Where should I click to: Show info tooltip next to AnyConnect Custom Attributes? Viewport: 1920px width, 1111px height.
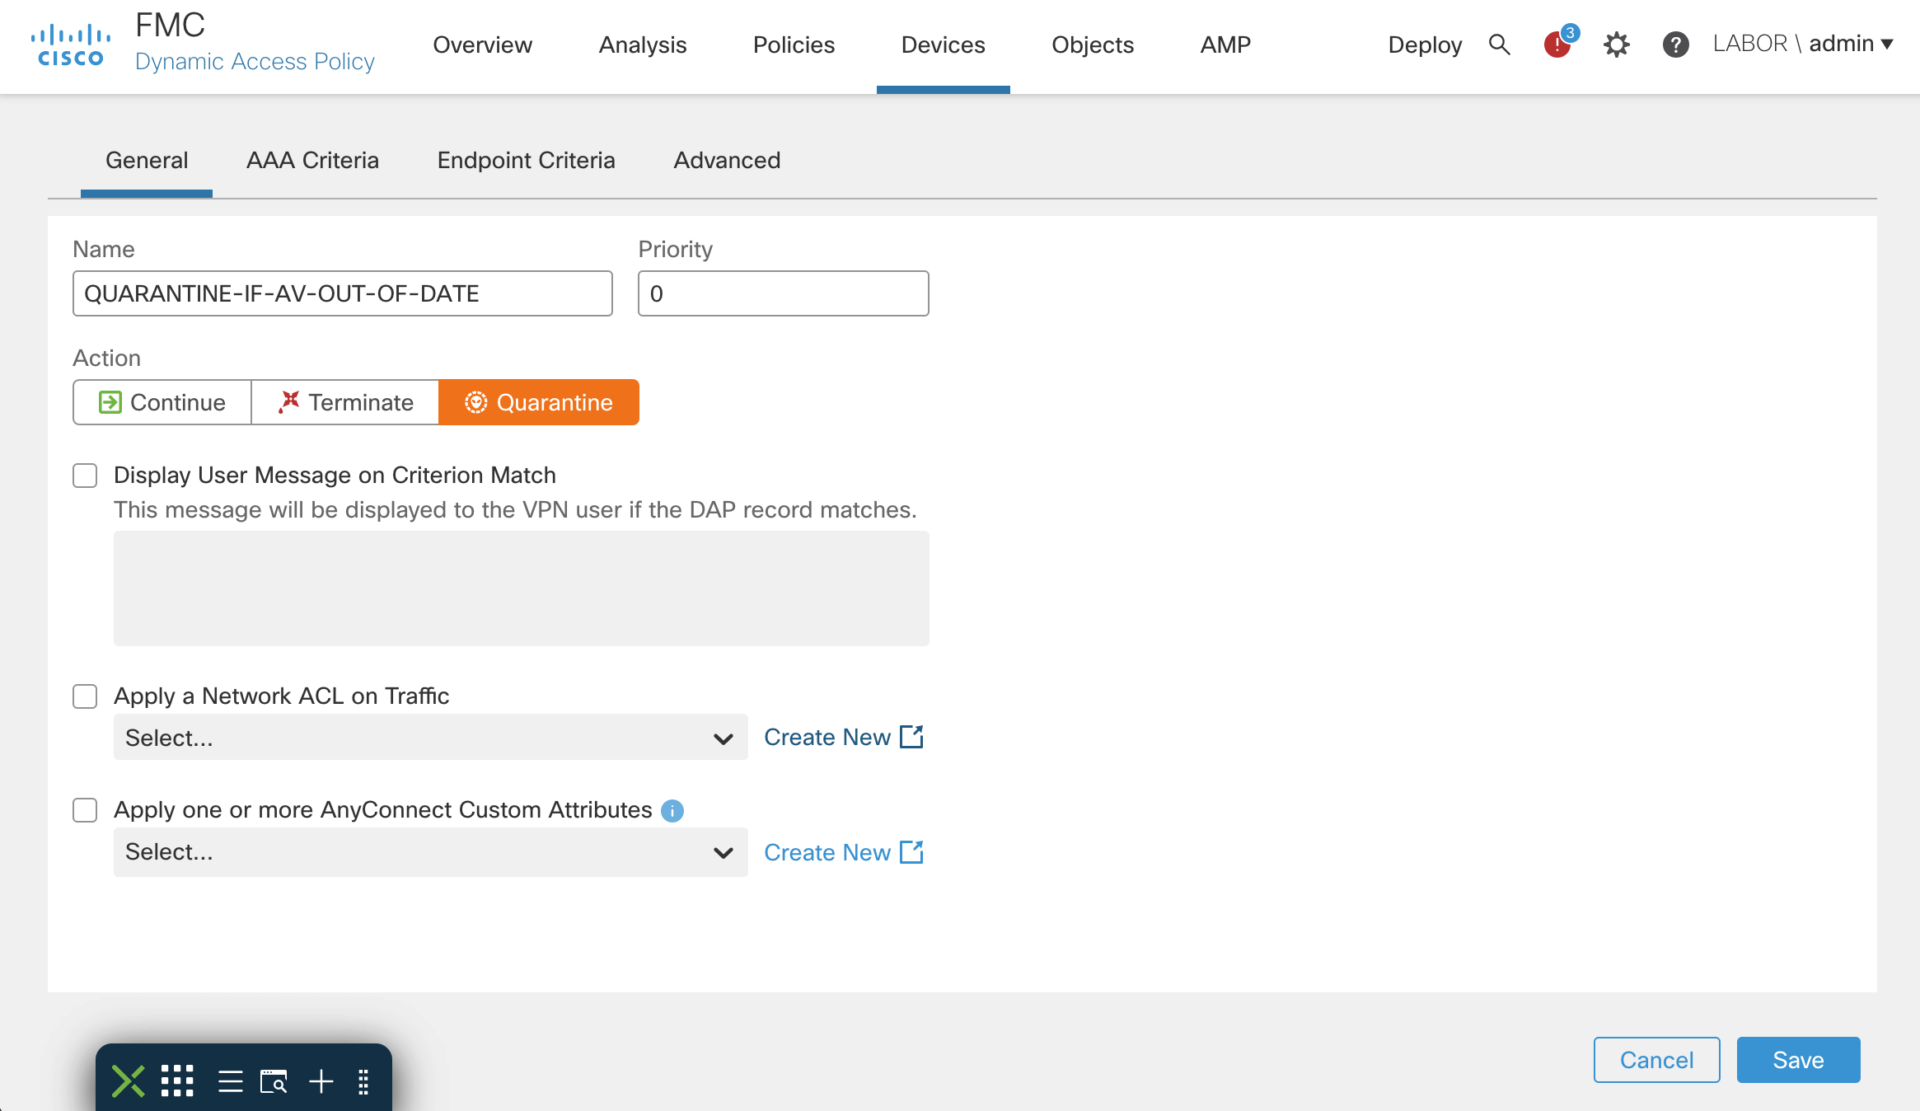point(672,811)
